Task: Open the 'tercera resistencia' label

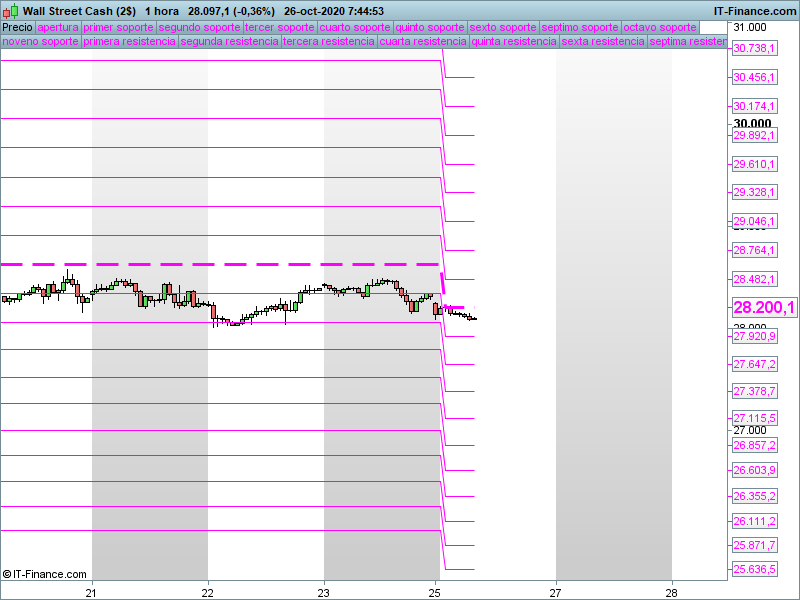Action: pyautogui.click(x=328, y=42)
